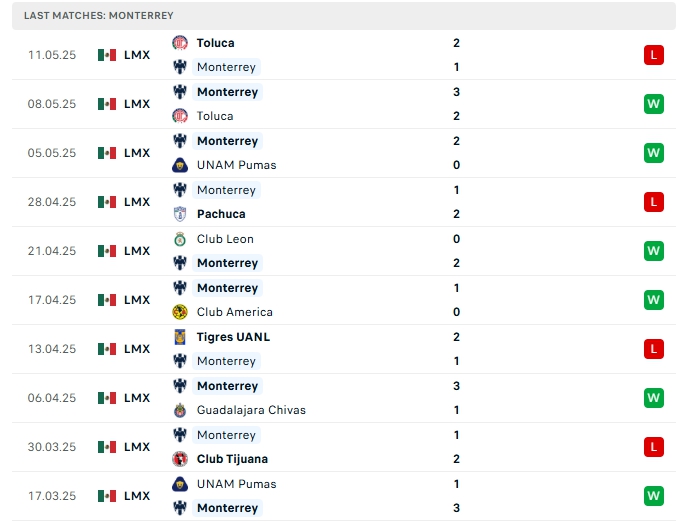The width and height of the screenshot is (688, 523).
Task: Click the LMX league label on the 06.04.25 row
Action: (137, 398)
